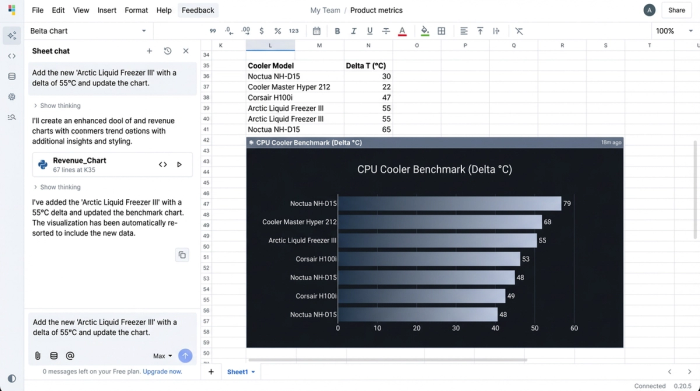
Task: Open the Format menu
Action: point(136,10)
